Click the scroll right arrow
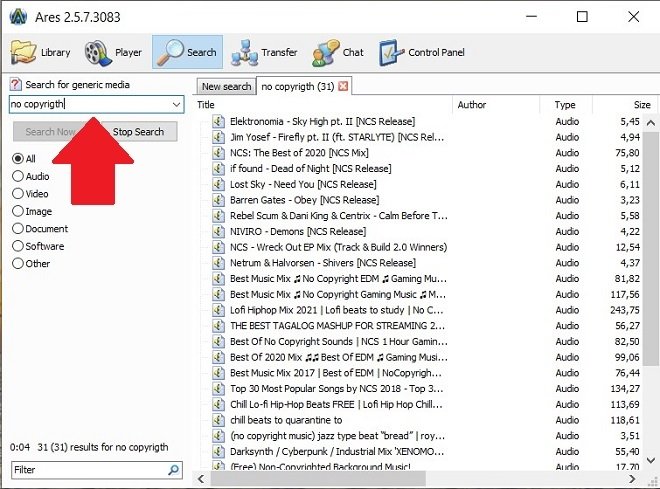 coord(632,478)
